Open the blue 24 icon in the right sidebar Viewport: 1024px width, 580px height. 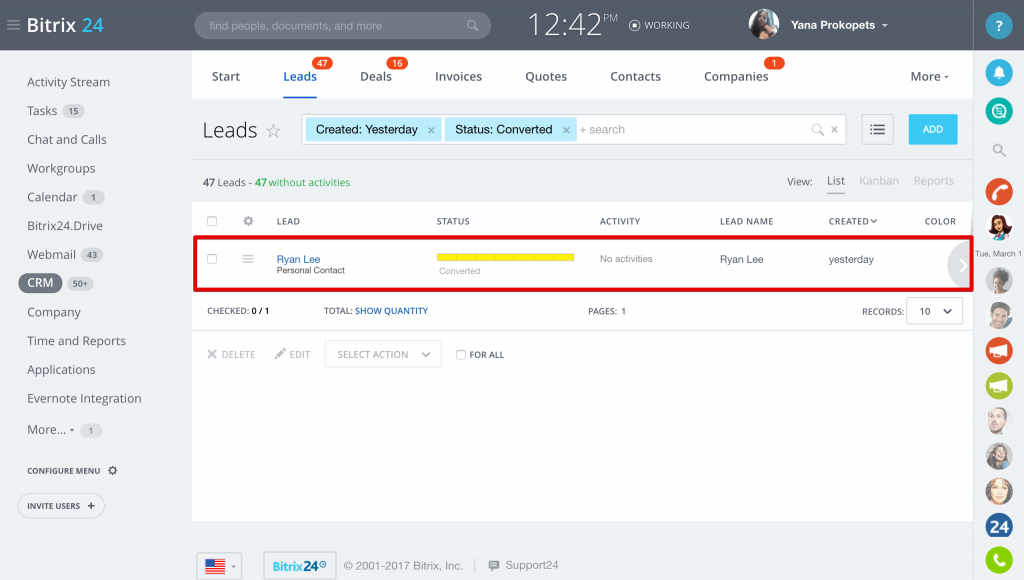(x=999, y=526)
